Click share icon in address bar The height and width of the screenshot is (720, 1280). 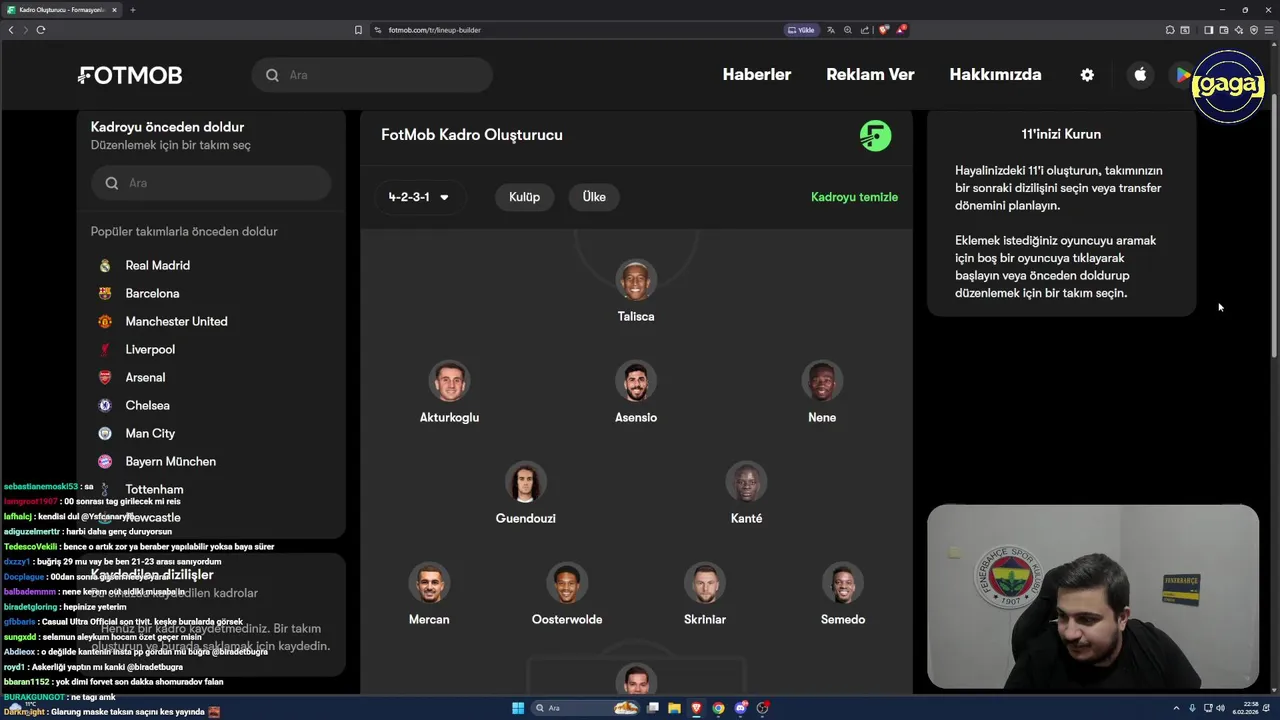[x=865, y=30]
